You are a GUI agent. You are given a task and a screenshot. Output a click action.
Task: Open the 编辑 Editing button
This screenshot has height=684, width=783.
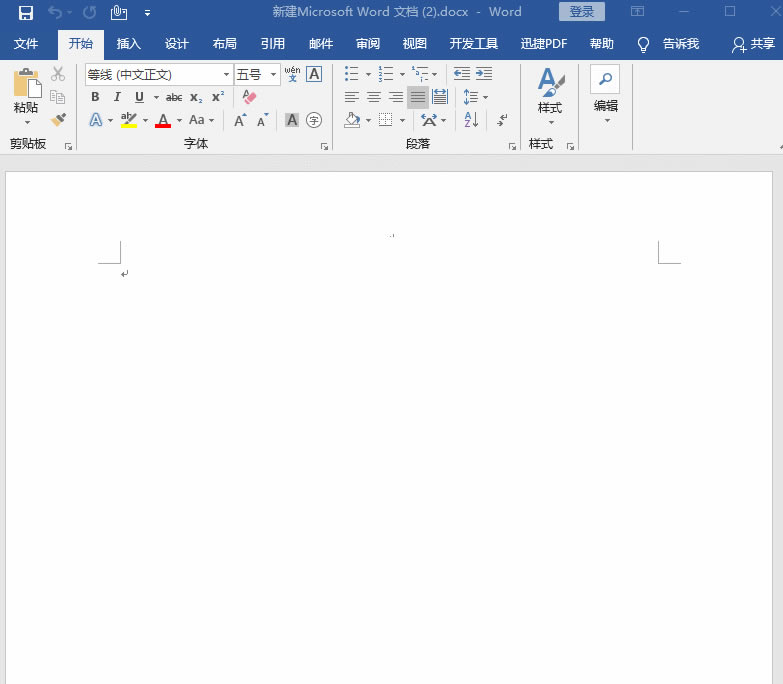pos(606,94)
